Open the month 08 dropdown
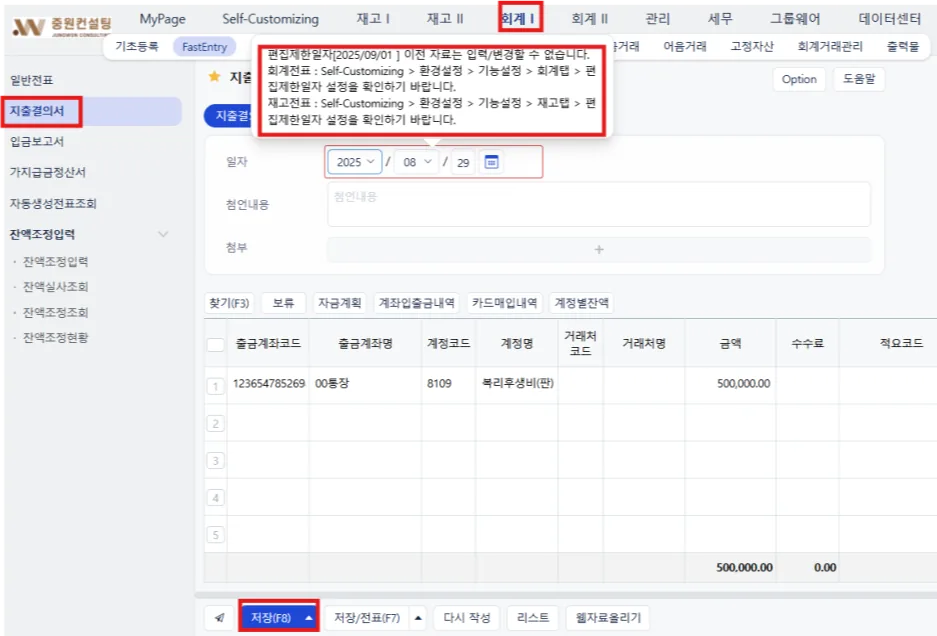This screenshot has height=636, width=937. tap(417, 162)
